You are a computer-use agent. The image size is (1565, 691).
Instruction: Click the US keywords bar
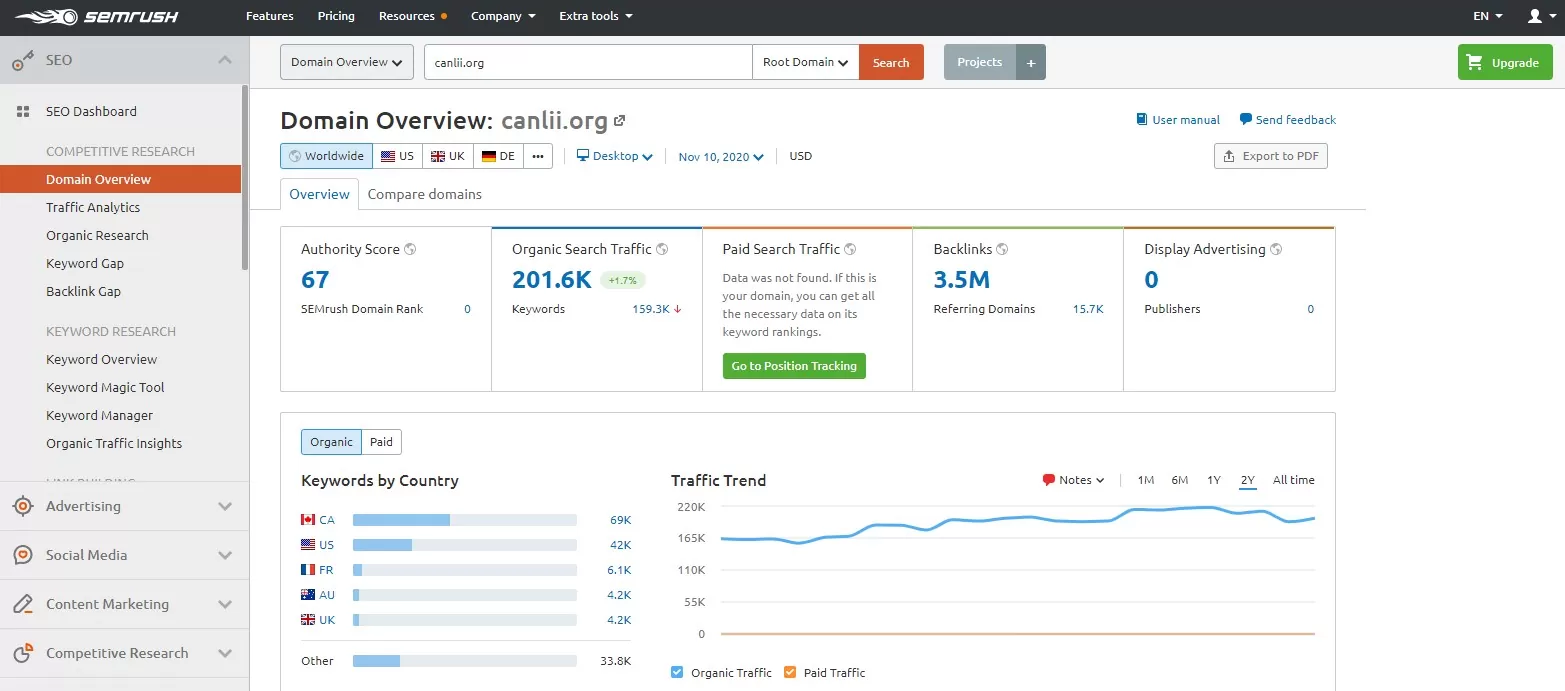[465, 545]
